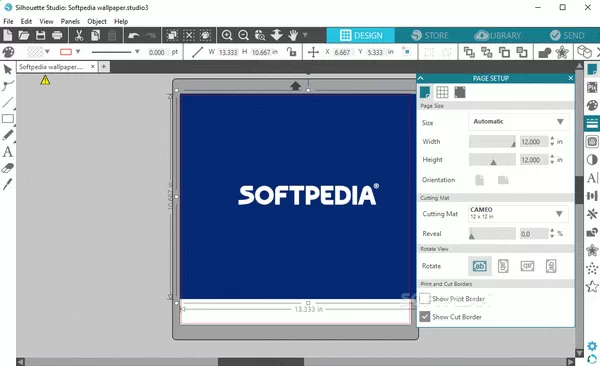Pick the Rectangle drawing tool
The height and width of the screenshot is (366, 600).
(x=8, y=119)
